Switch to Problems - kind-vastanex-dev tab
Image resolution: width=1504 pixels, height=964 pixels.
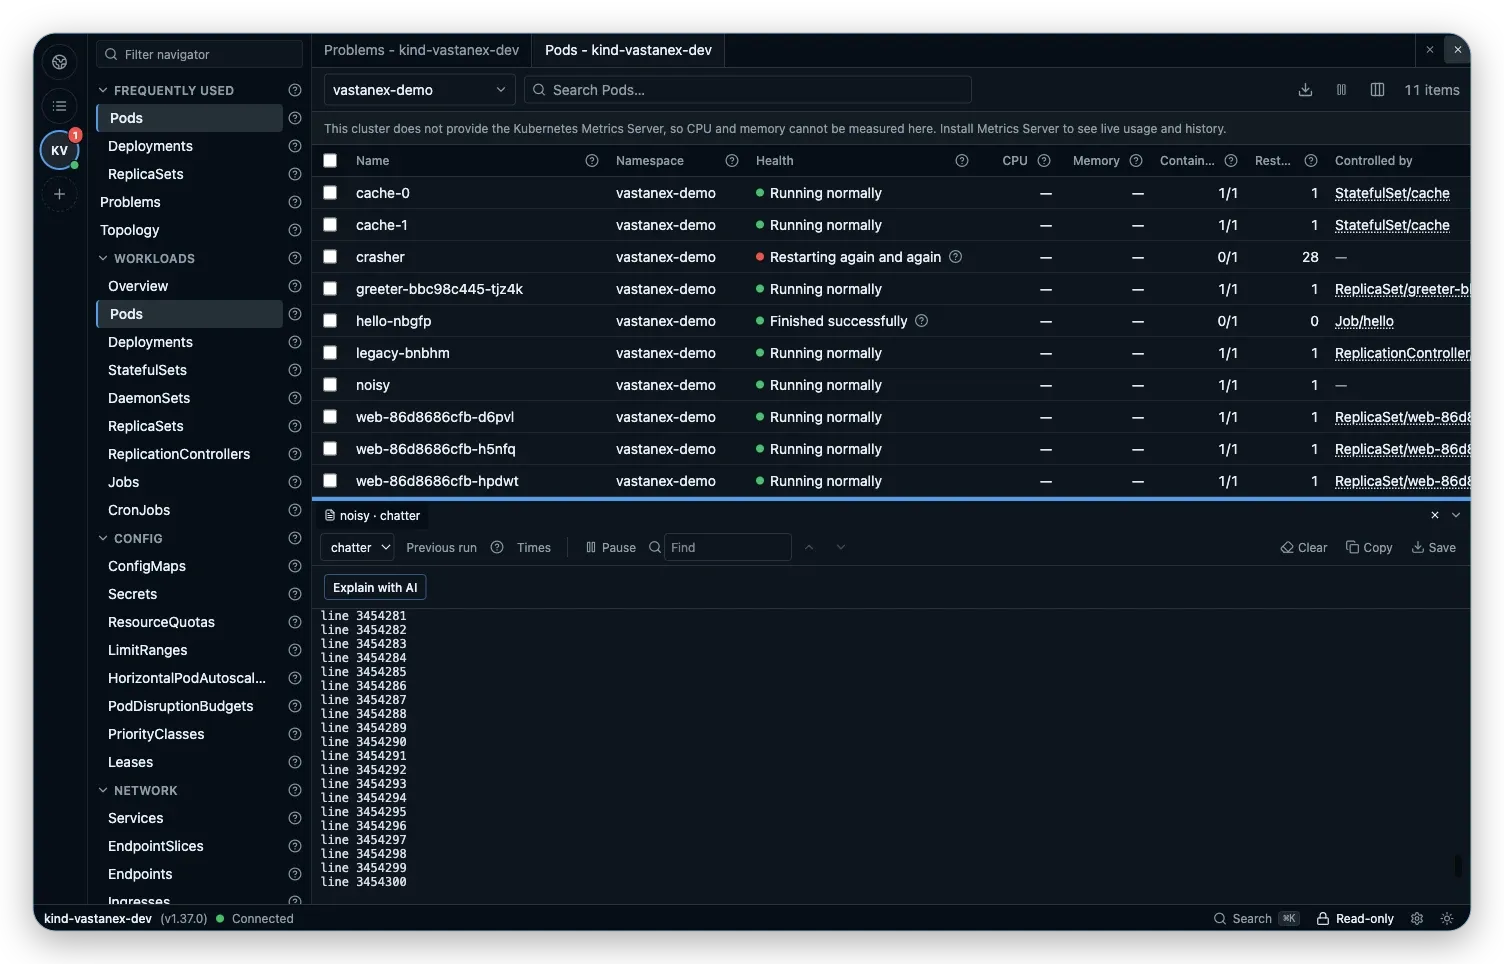point(421,50)
